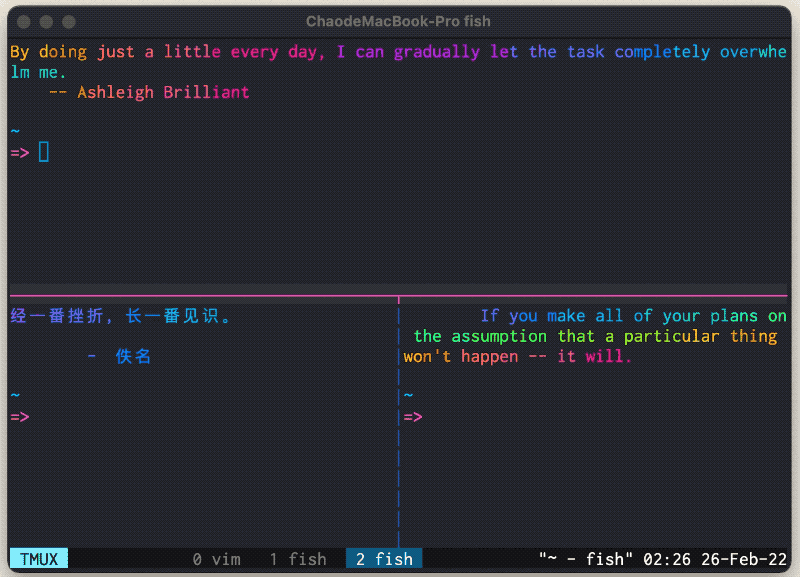
Task: Click the "=>" prompt in bottom-left pane
Action: [x=19, y=417]
